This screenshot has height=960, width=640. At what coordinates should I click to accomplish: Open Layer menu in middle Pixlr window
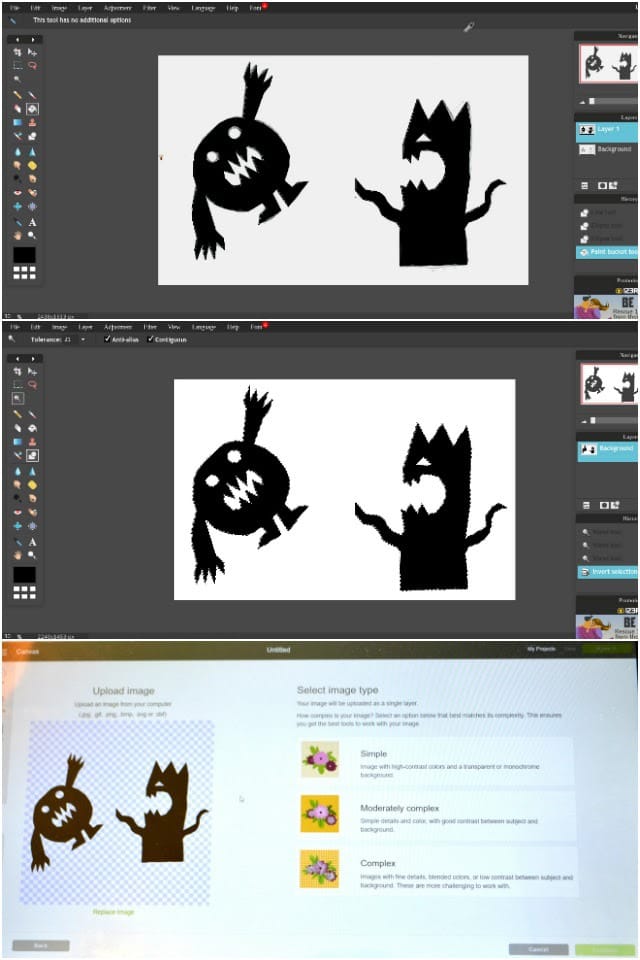tap(85, 327)
